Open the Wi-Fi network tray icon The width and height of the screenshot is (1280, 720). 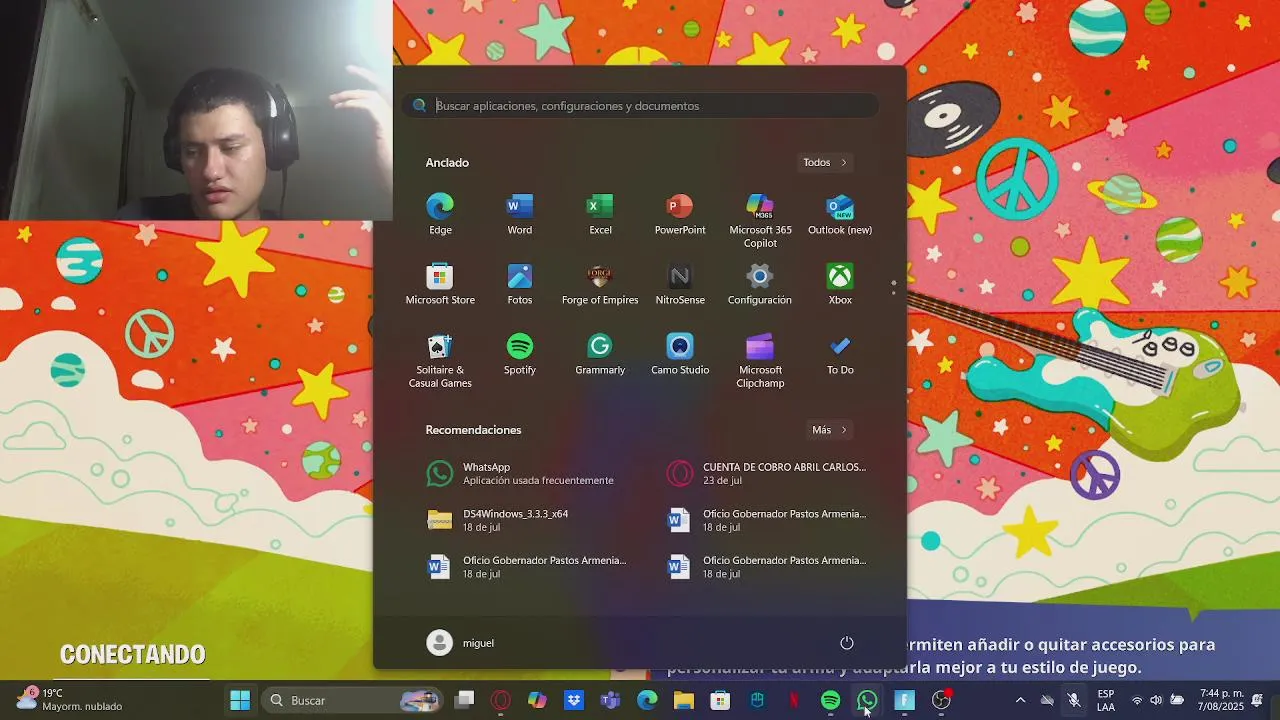click(x=1136, y=700)
